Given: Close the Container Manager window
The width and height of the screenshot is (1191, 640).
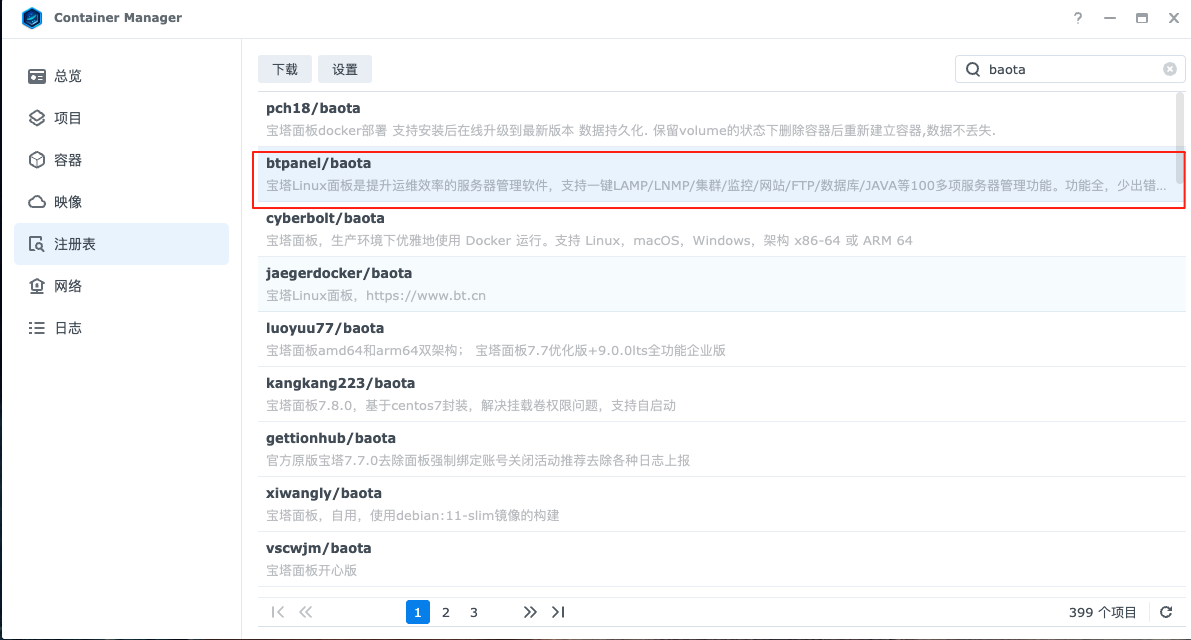Looking at the screenshot, I should pos(1174,17).
